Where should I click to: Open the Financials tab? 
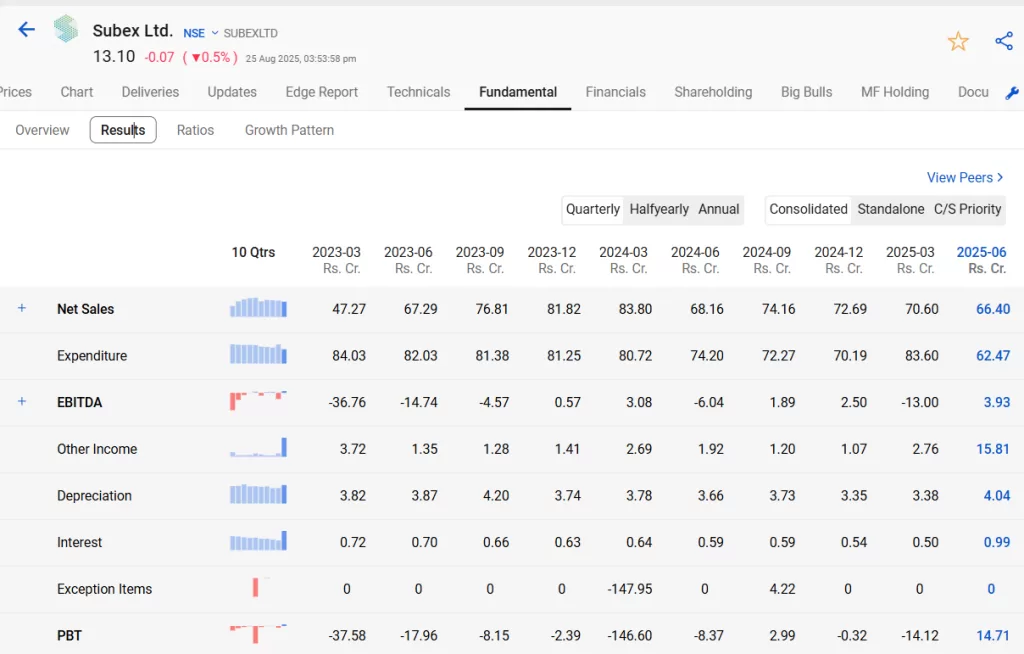(x=616, y=92)
